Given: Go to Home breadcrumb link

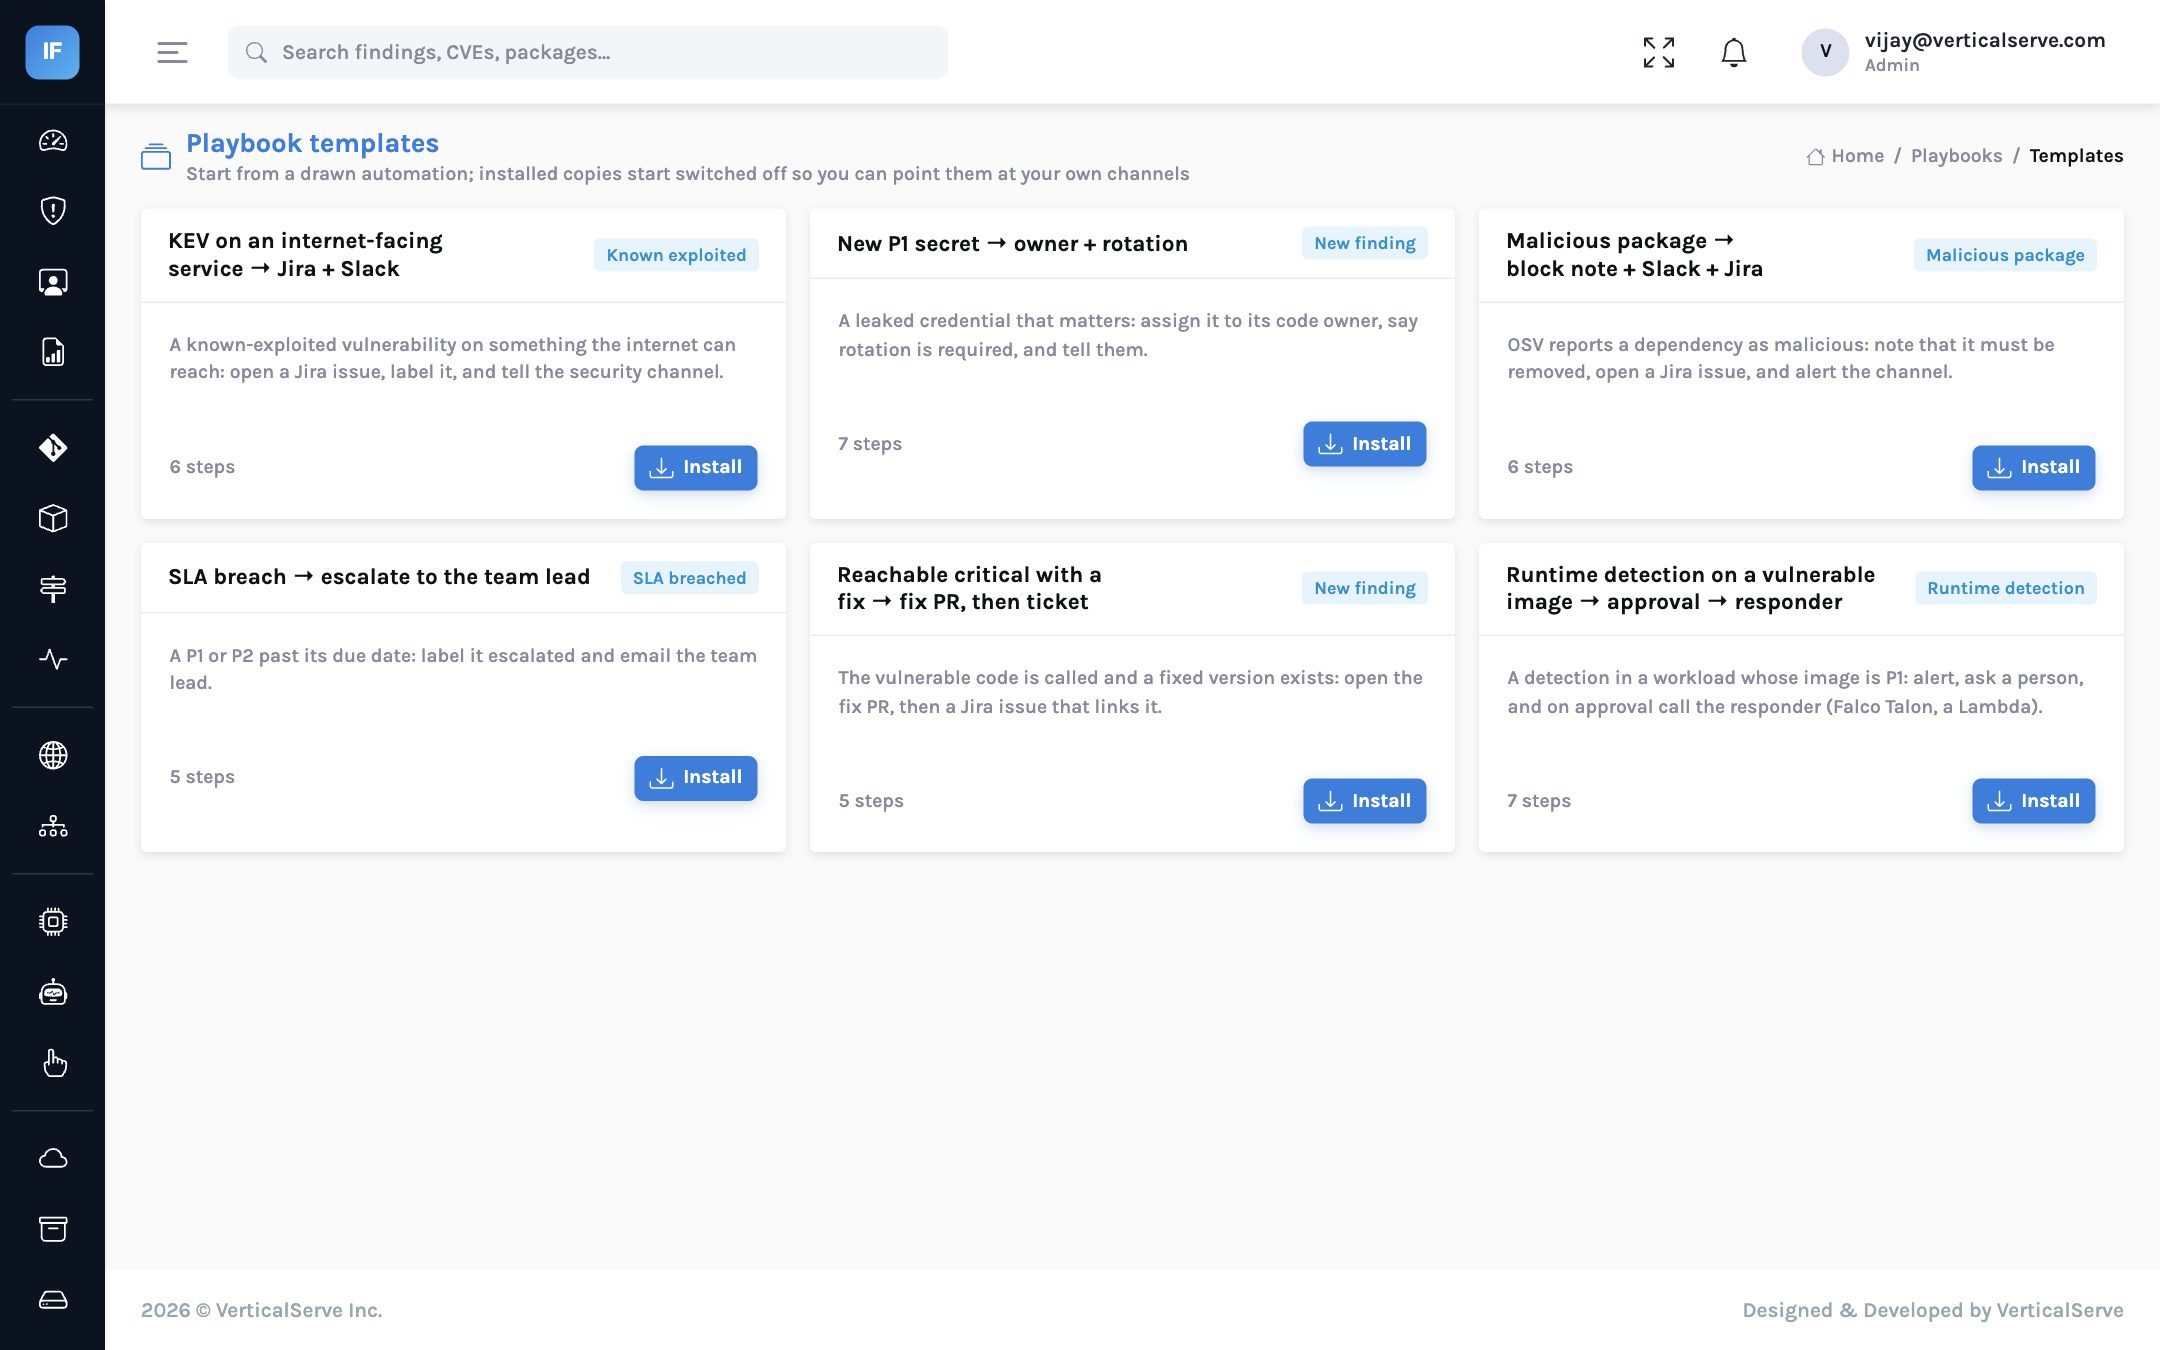Looking at the screenshot, I should coord(1846,156).
